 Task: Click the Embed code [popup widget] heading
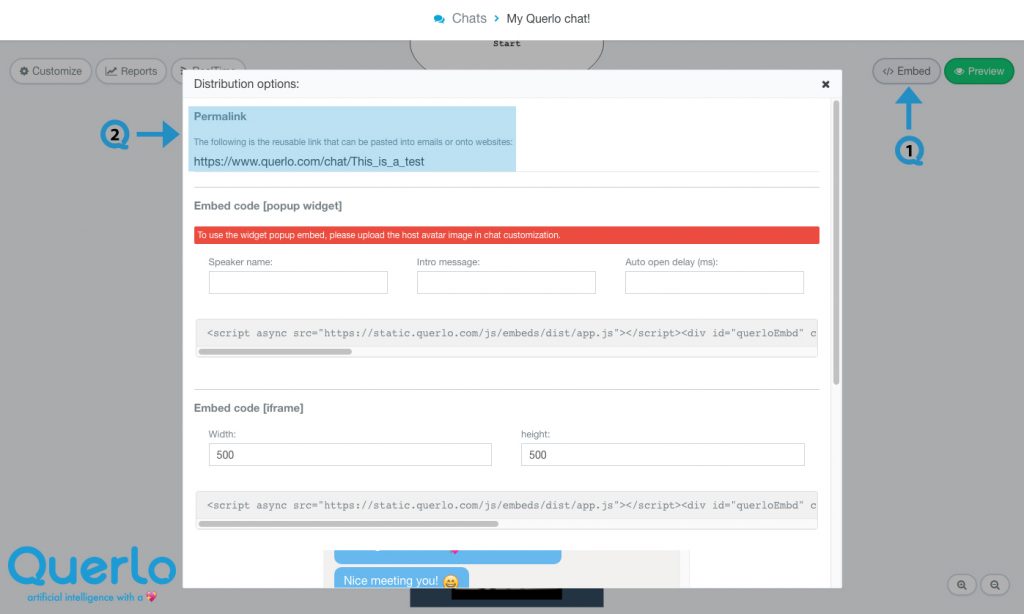click(x=268, y=206)
